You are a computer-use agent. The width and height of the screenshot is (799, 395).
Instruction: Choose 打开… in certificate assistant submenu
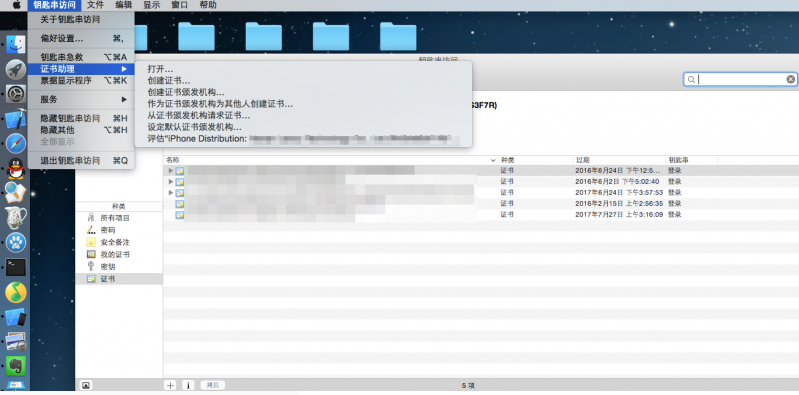pyautogui.click(x=303, y=69)
